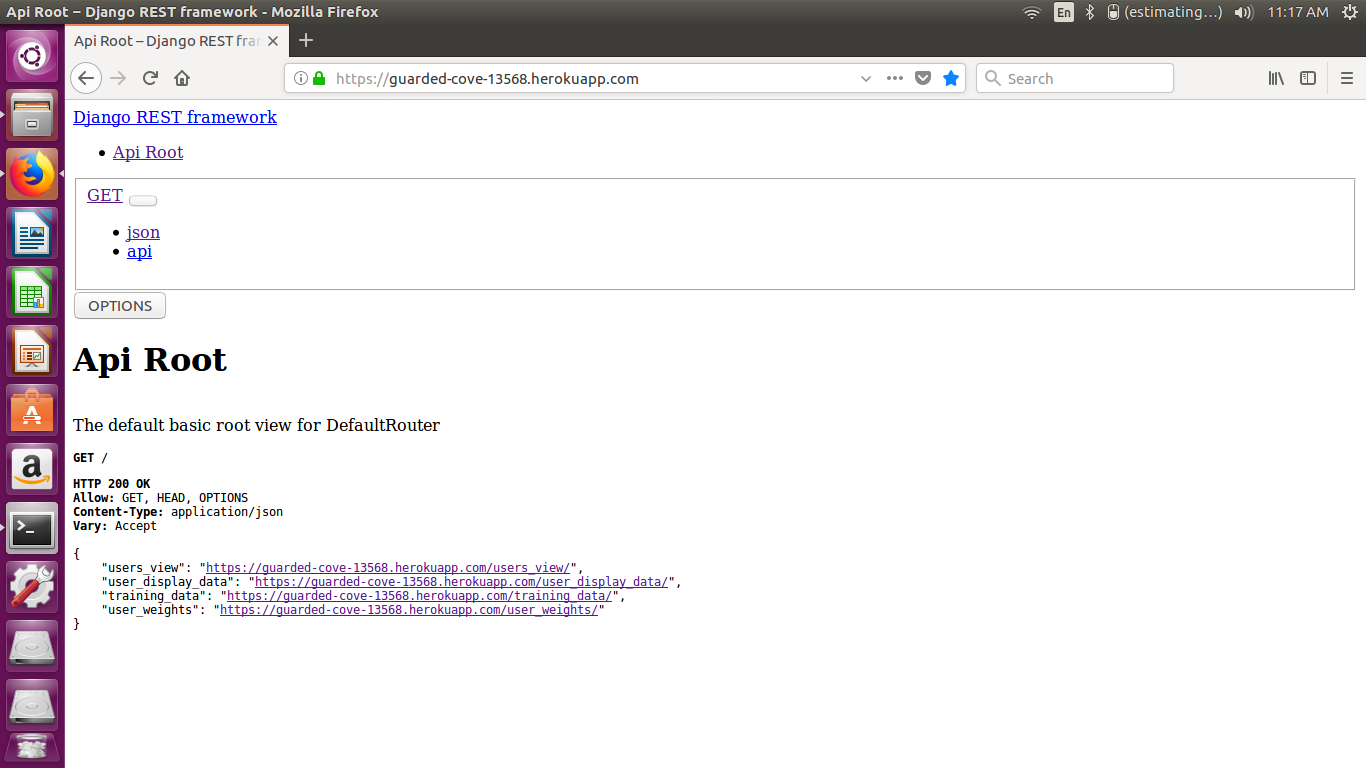Click the OPTIONS button
Image resolution: width=1366 pixels, height=768 pixels.
[120, 306]
